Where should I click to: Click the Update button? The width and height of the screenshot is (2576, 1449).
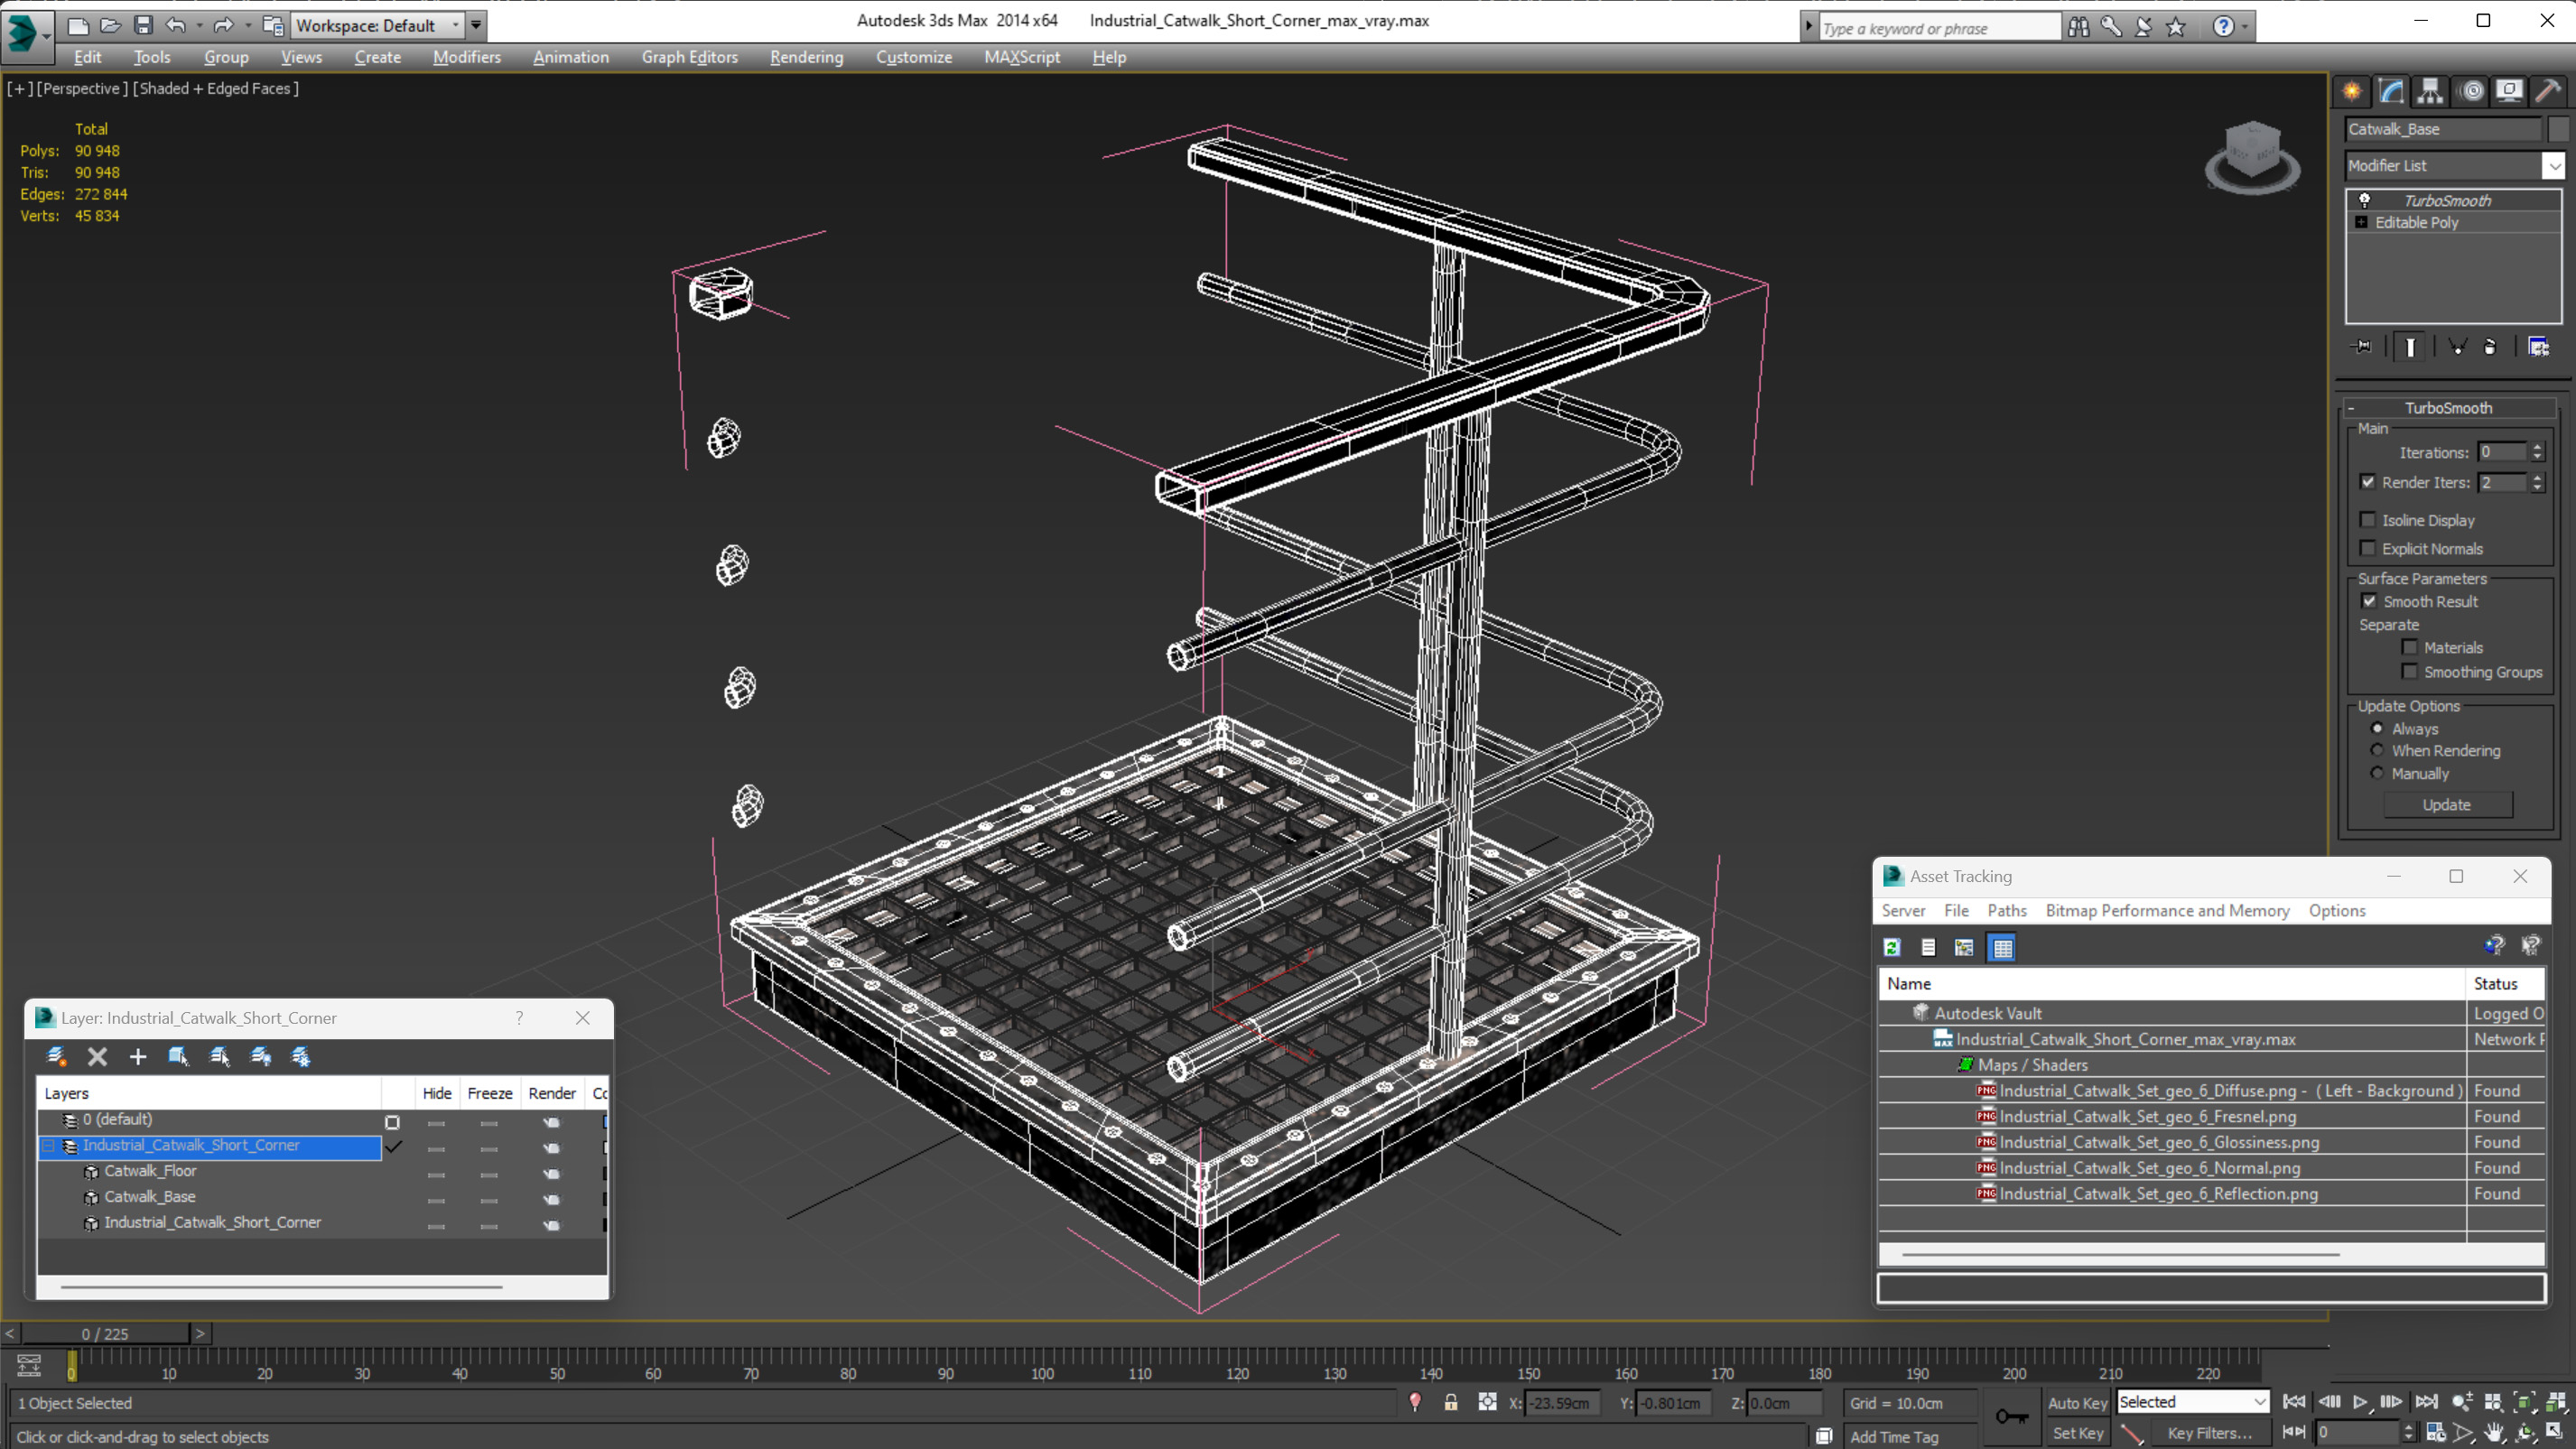tap(2447, 804)
